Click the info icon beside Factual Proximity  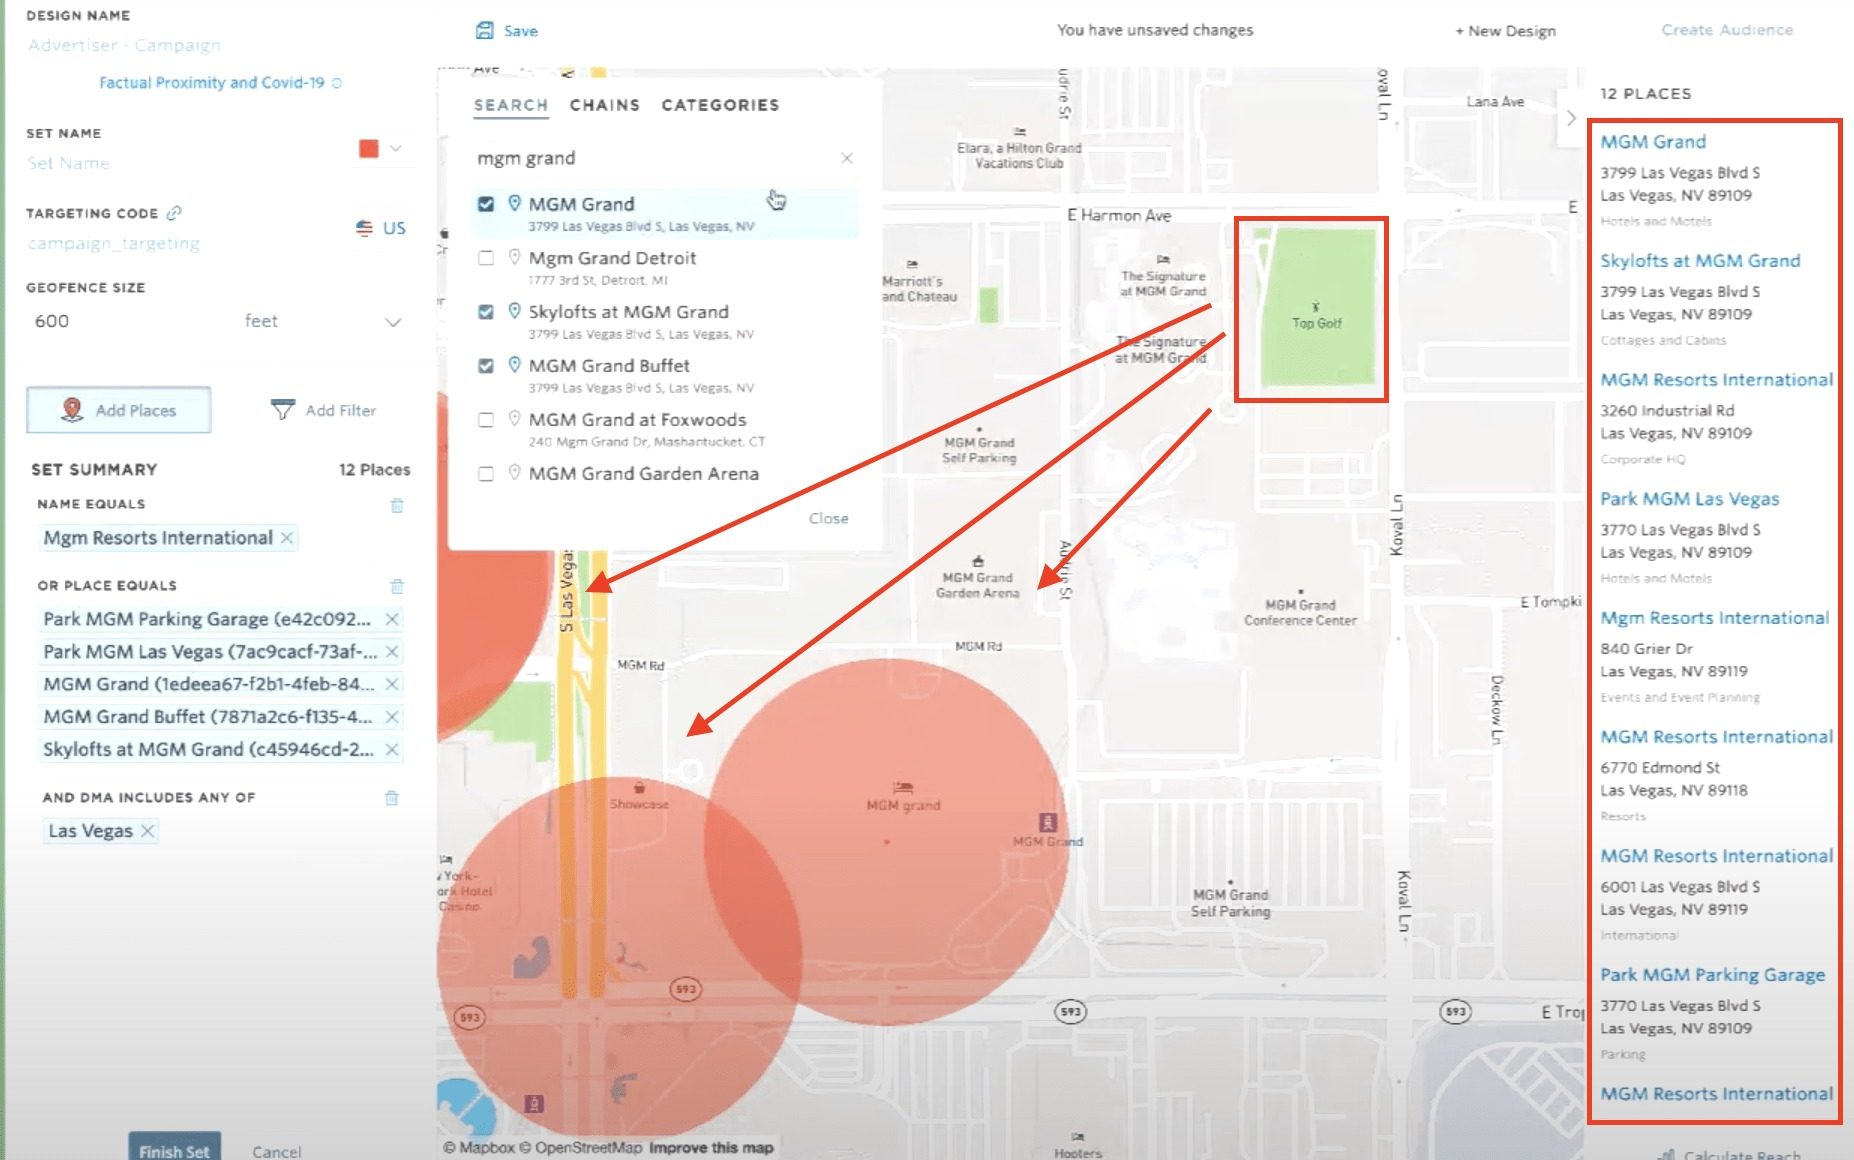337,83
